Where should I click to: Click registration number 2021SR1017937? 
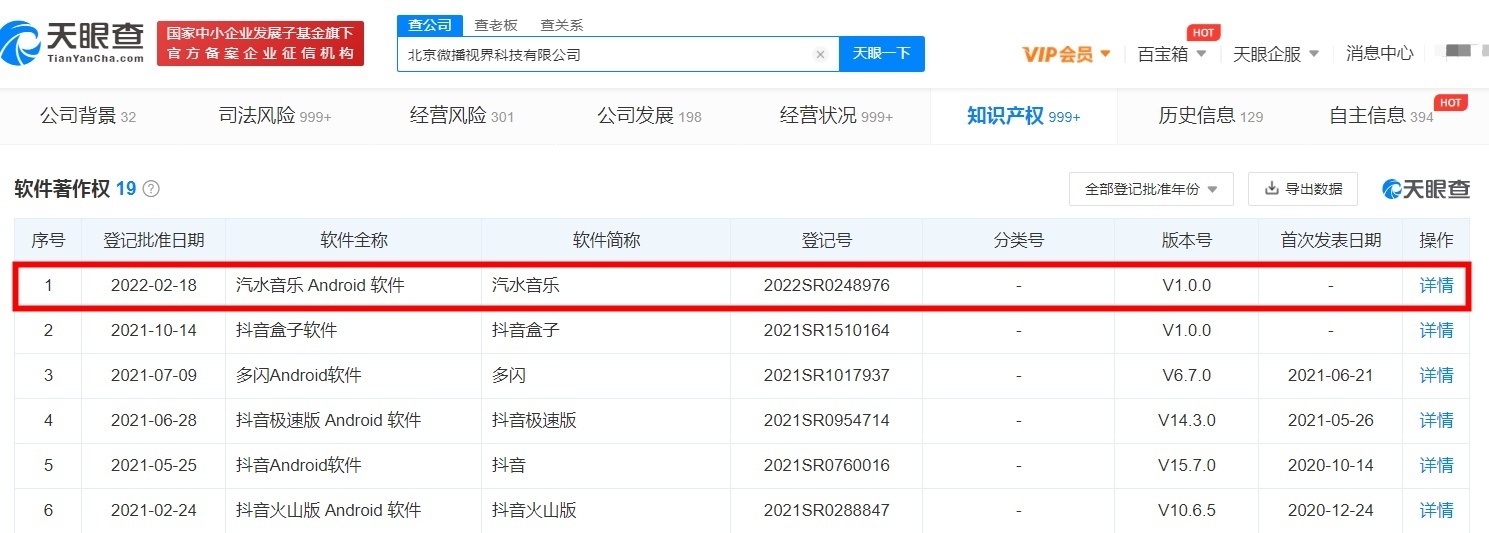pyautogui.click(x=826, y=375)
